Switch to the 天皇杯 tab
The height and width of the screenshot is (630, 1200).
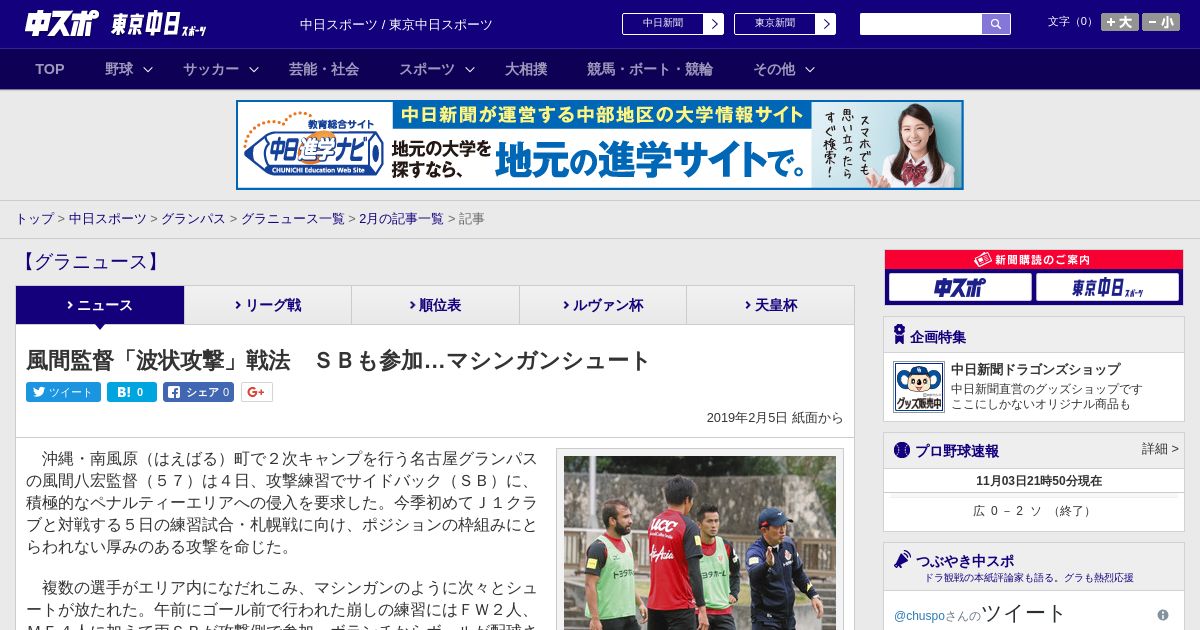(770, 305)
